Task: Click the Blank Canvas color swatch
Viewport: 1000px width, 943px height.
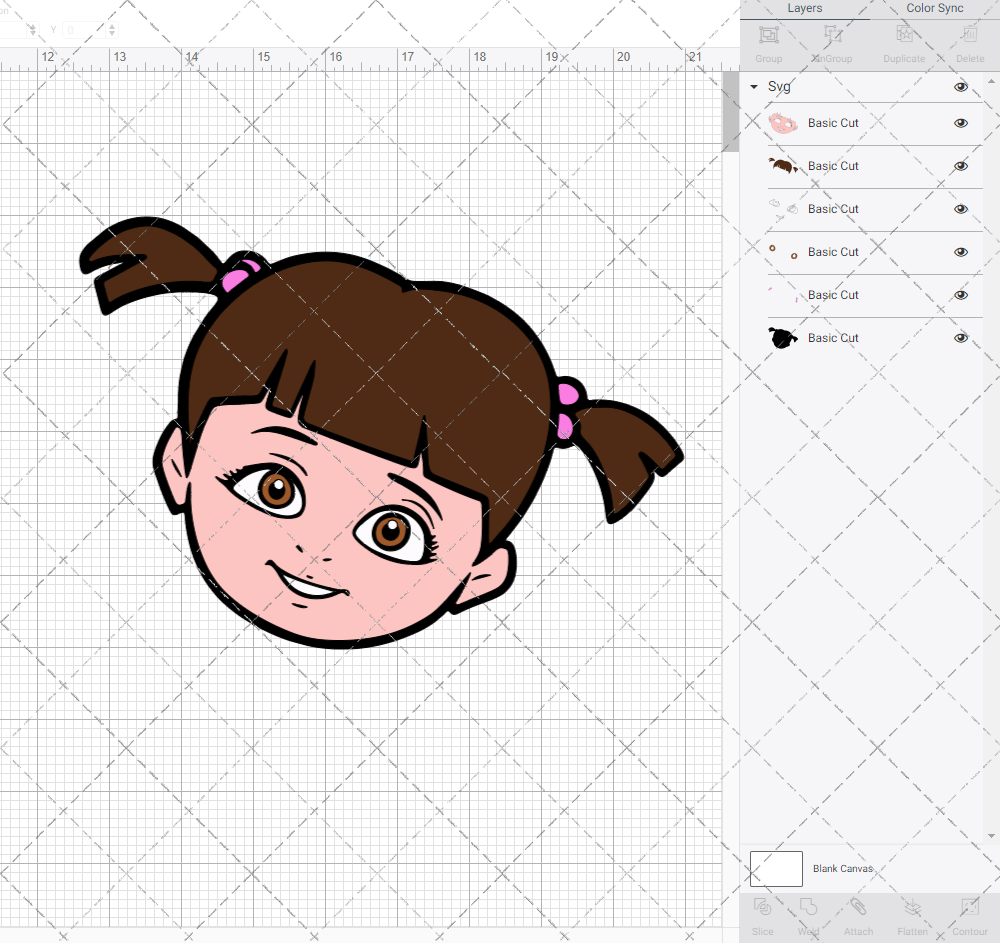Action: click(776, 869)
